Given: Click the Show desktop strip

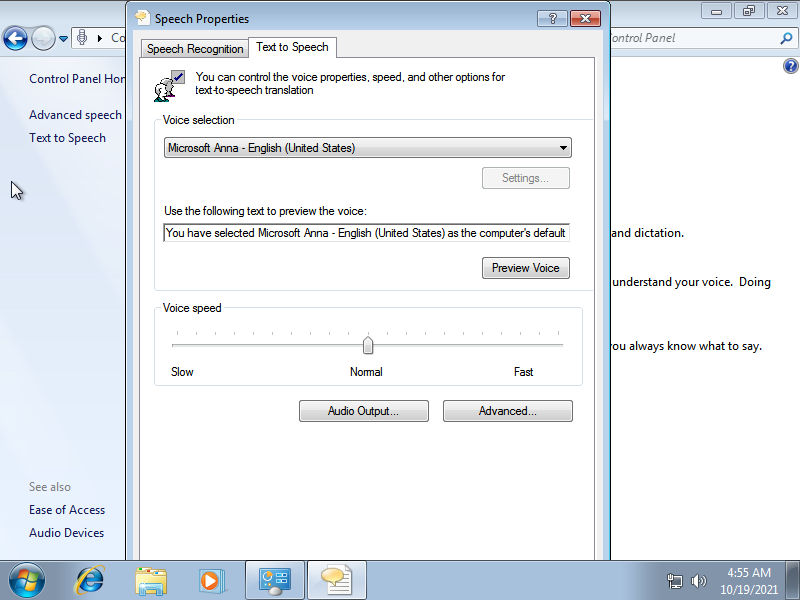Looking at the screenshot, I should click(792, 581).
